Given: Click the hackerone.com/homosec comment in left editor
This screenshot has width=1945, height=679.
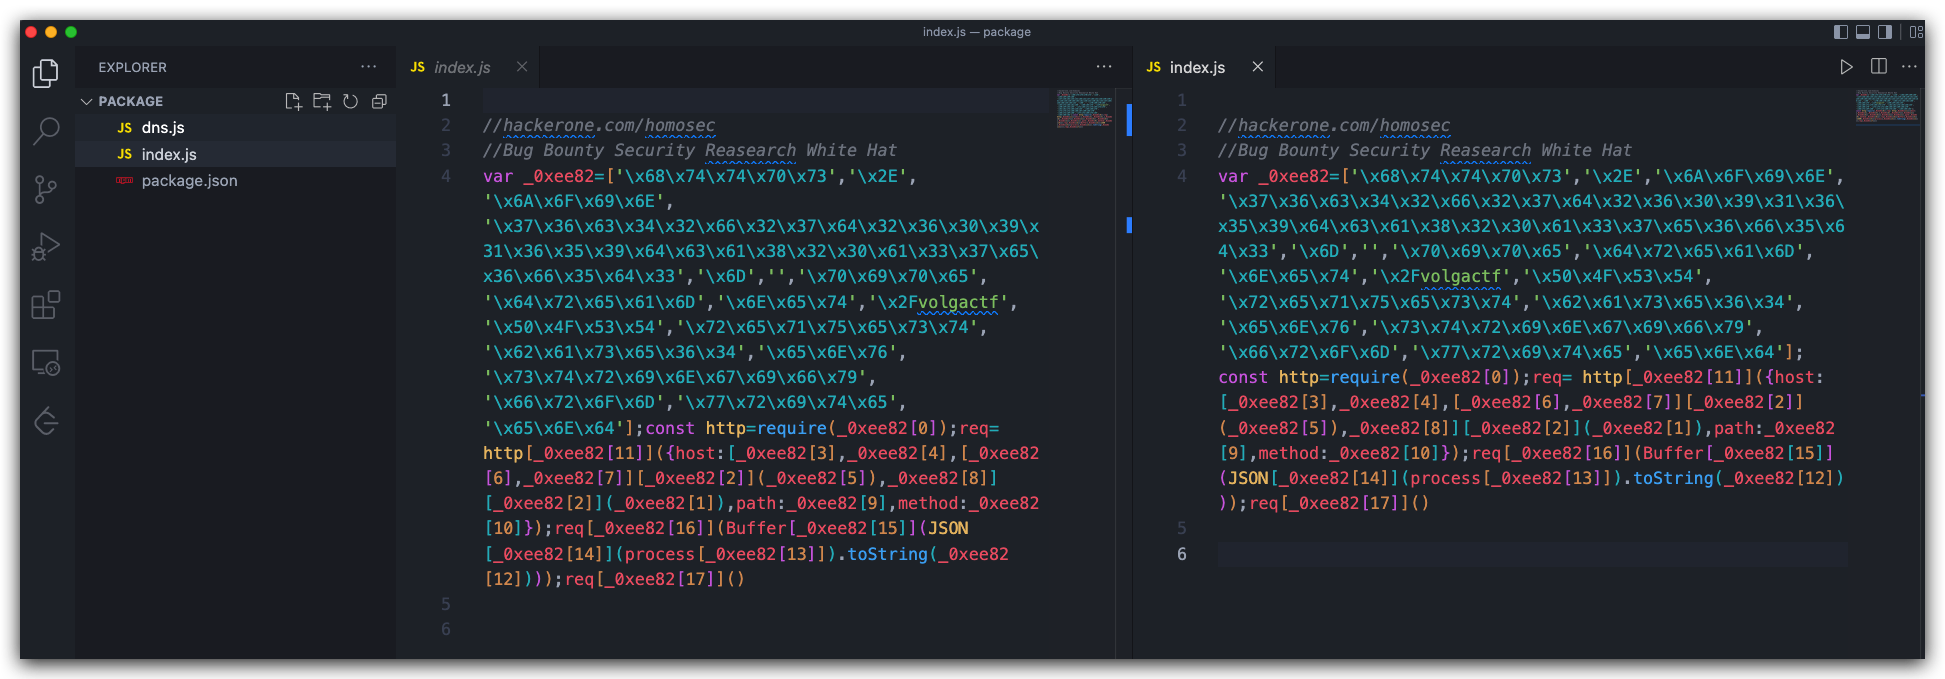Looking at the screenshot, I should tap(599, 126).
